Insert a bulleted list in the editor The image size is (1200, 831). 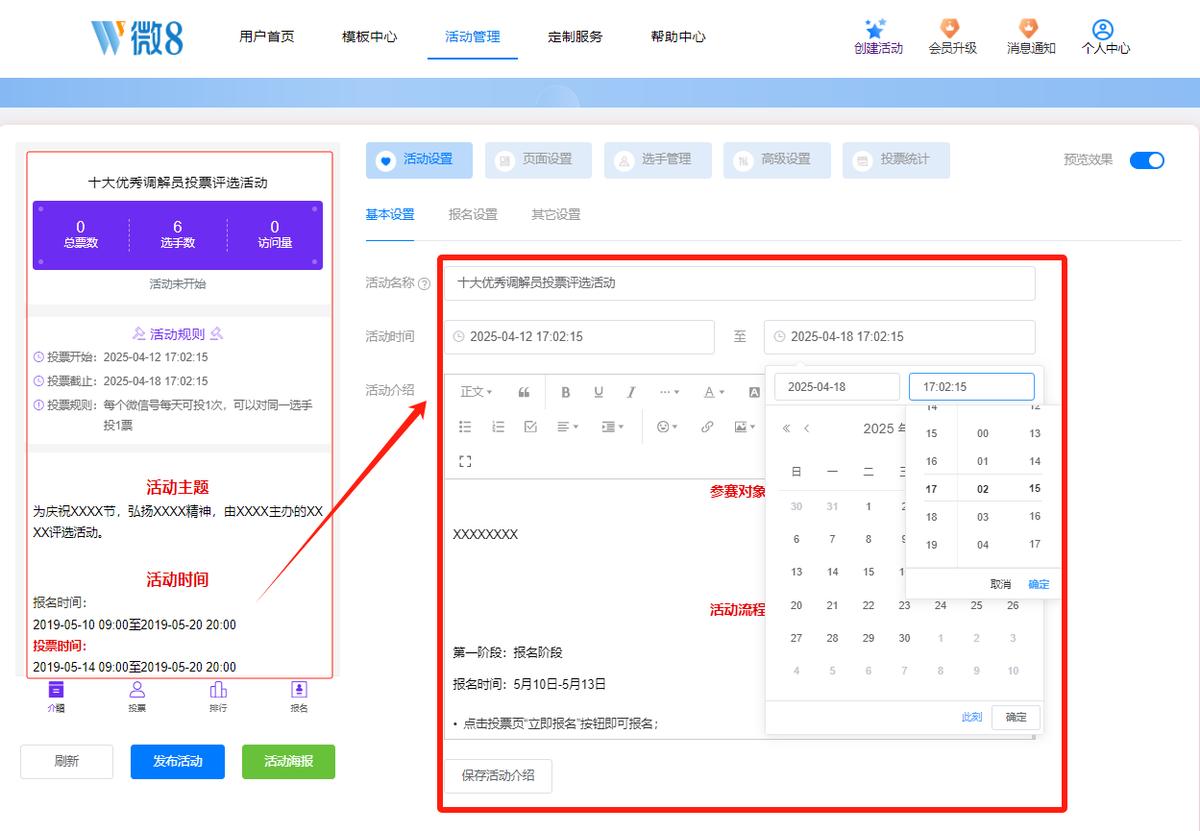tap(465, 426)
